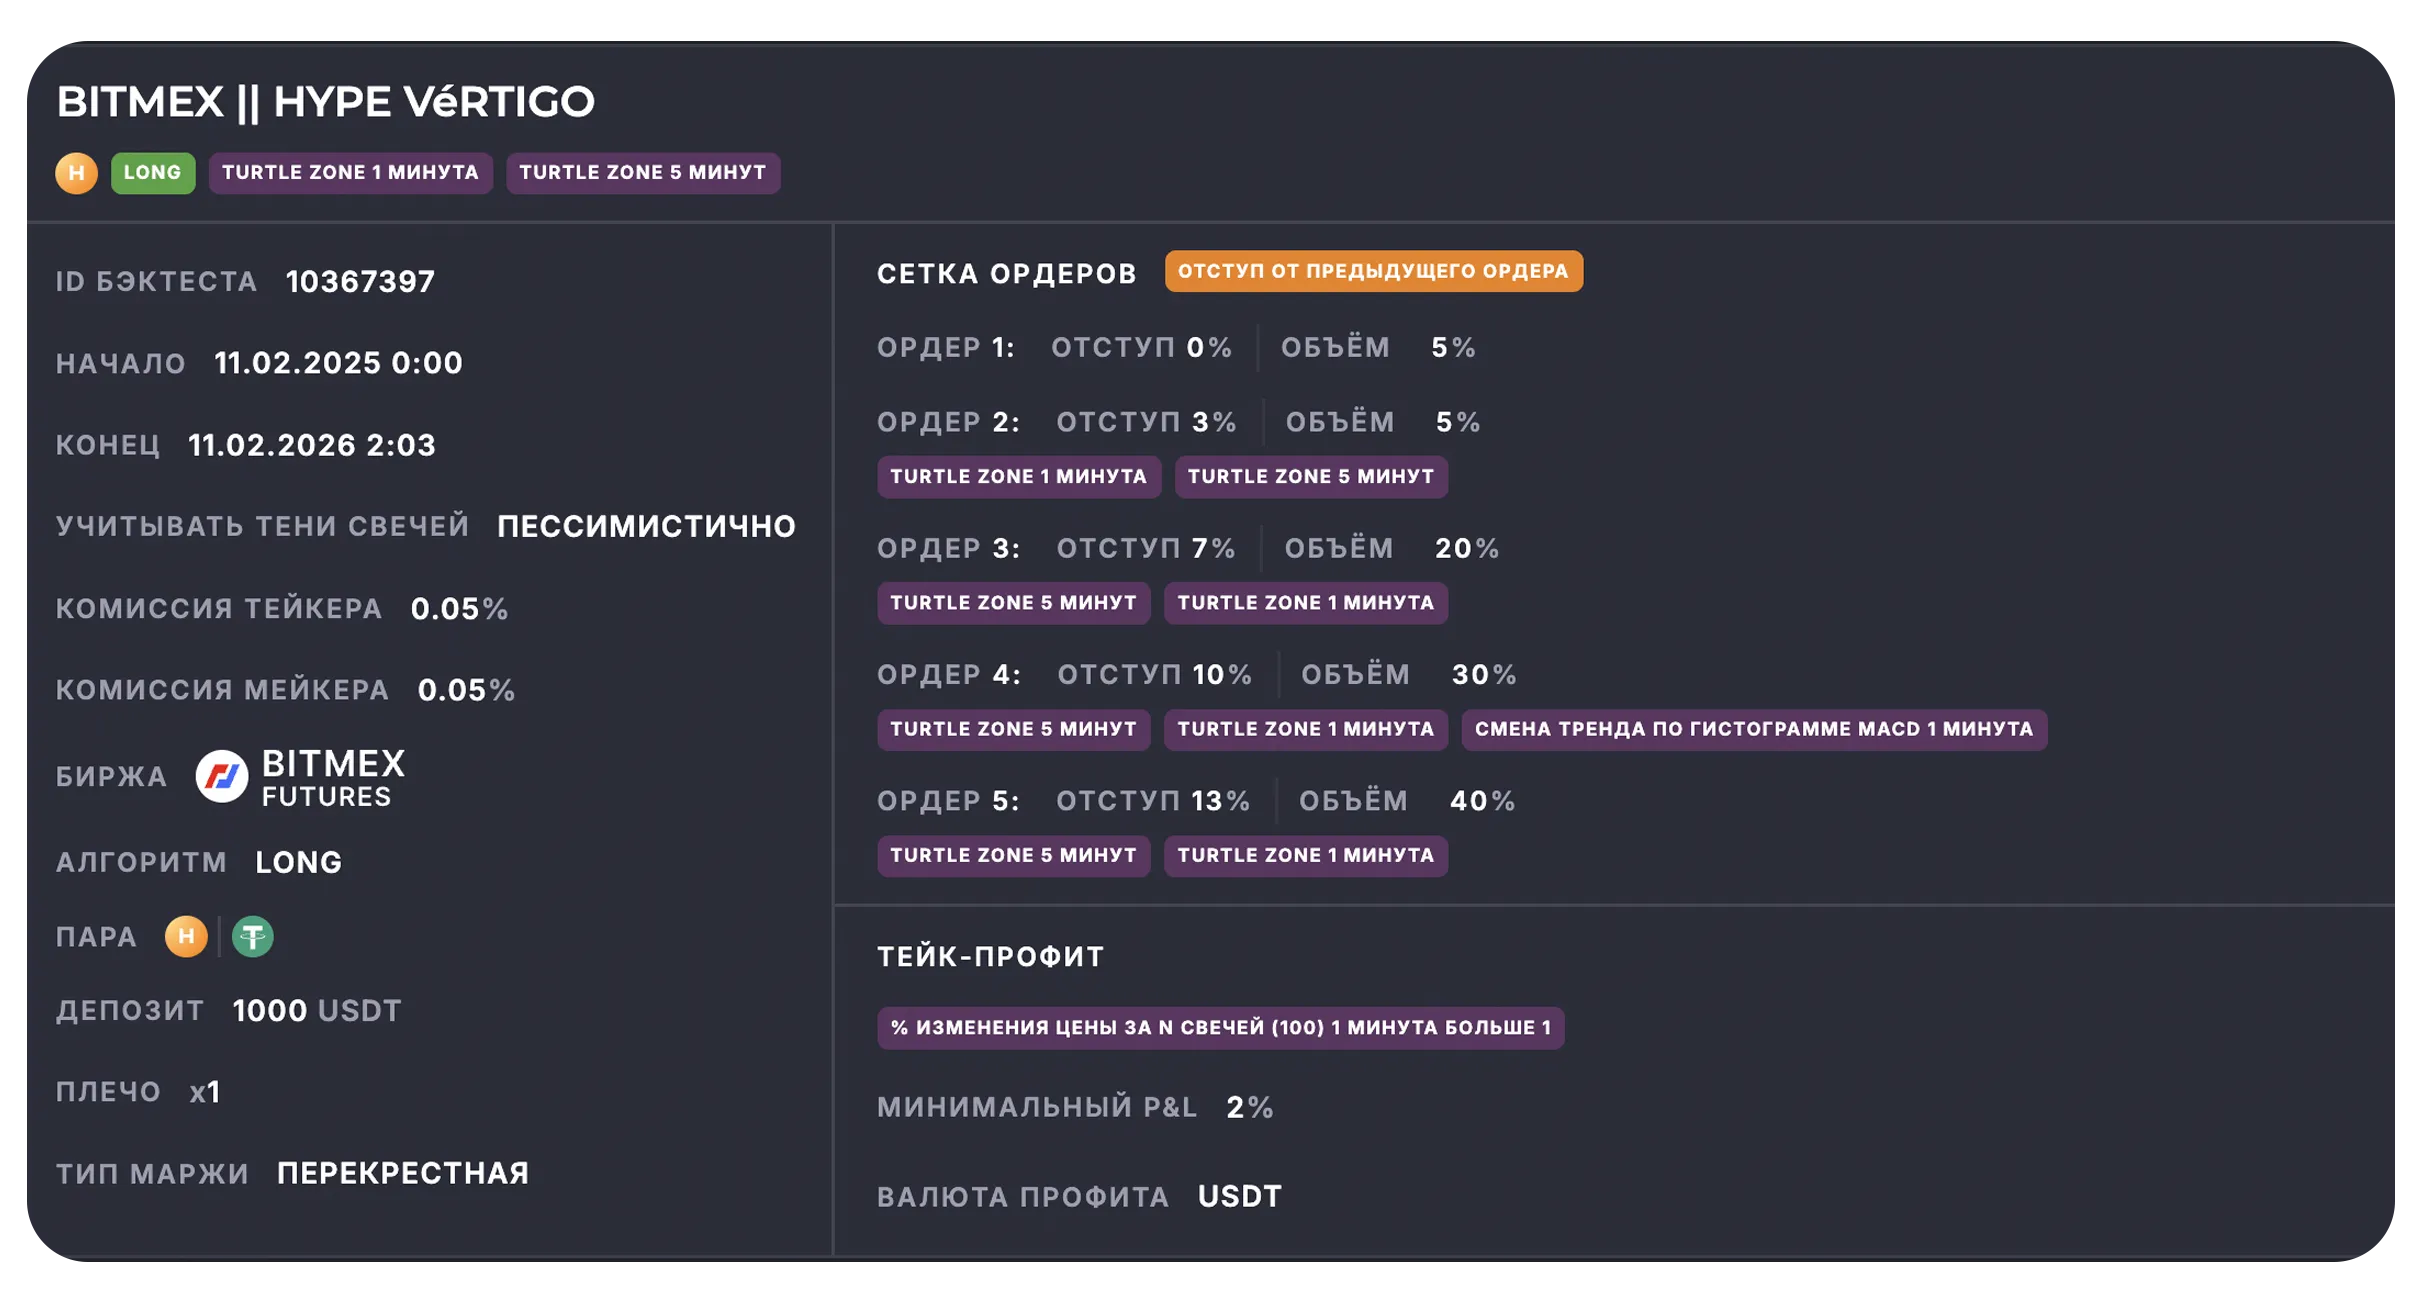Switch to the ТЕЙК-ПРОФИТ section
The image size is (2423, 1295).
coord(989,956)
